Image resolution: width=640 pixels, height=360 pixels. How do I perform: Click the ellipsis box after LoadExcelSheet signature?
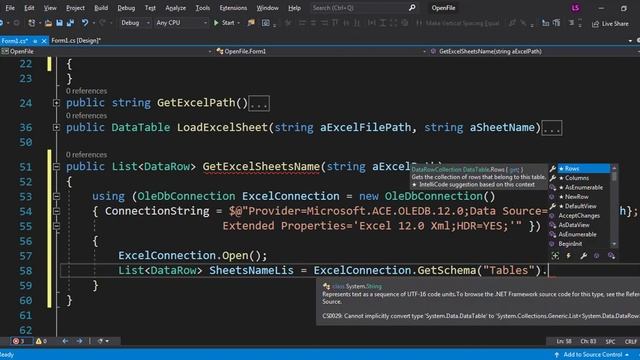pos(552,128)
